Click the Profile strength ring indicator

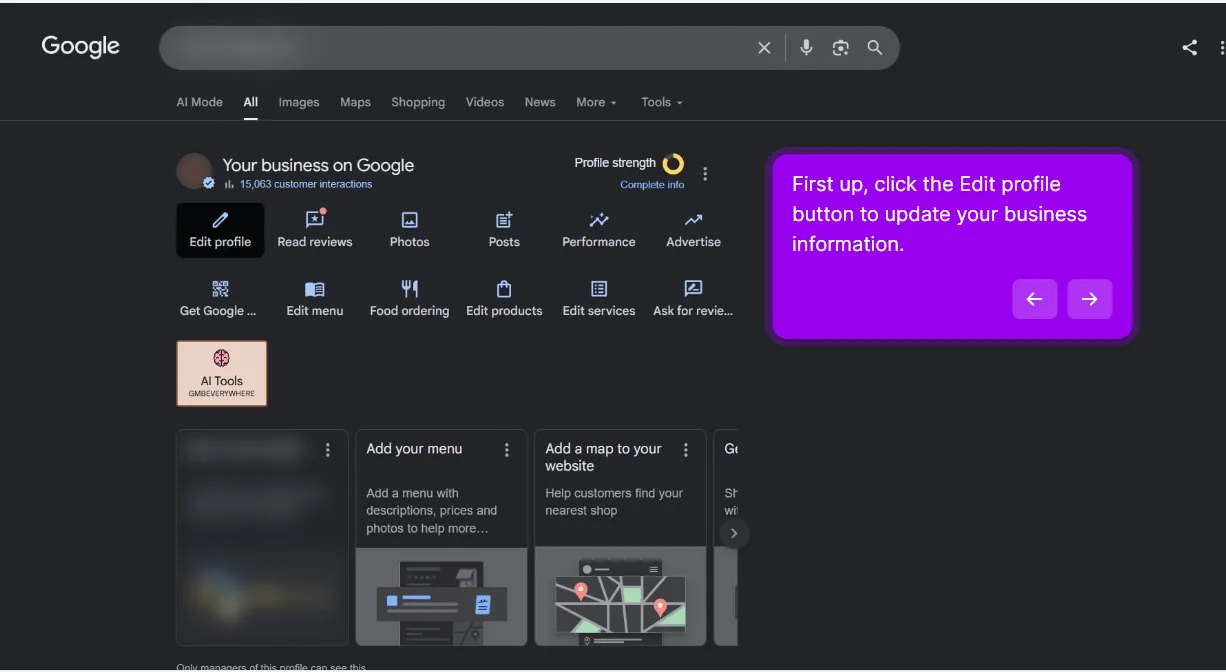click(673, 163)
